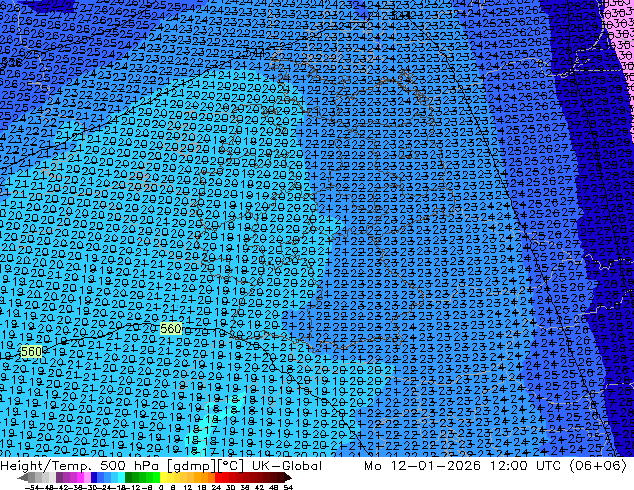Click the '[°C]' unit label
Screen dimensions: 634x490
click(231, 466)
